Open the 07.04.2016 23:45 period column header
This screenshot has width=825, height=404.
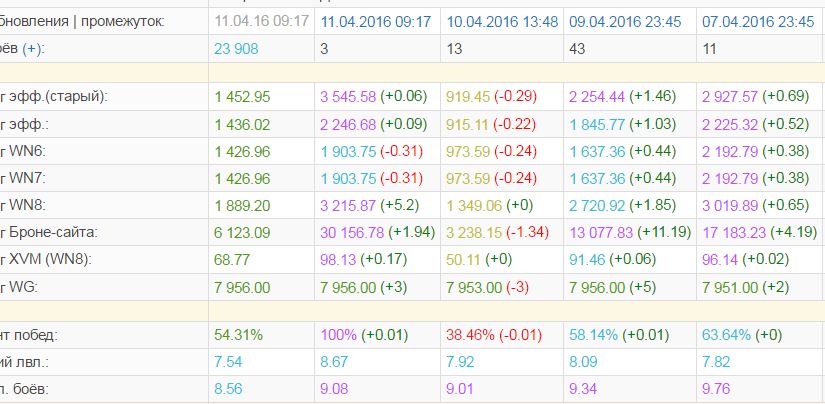coord(758,22)
